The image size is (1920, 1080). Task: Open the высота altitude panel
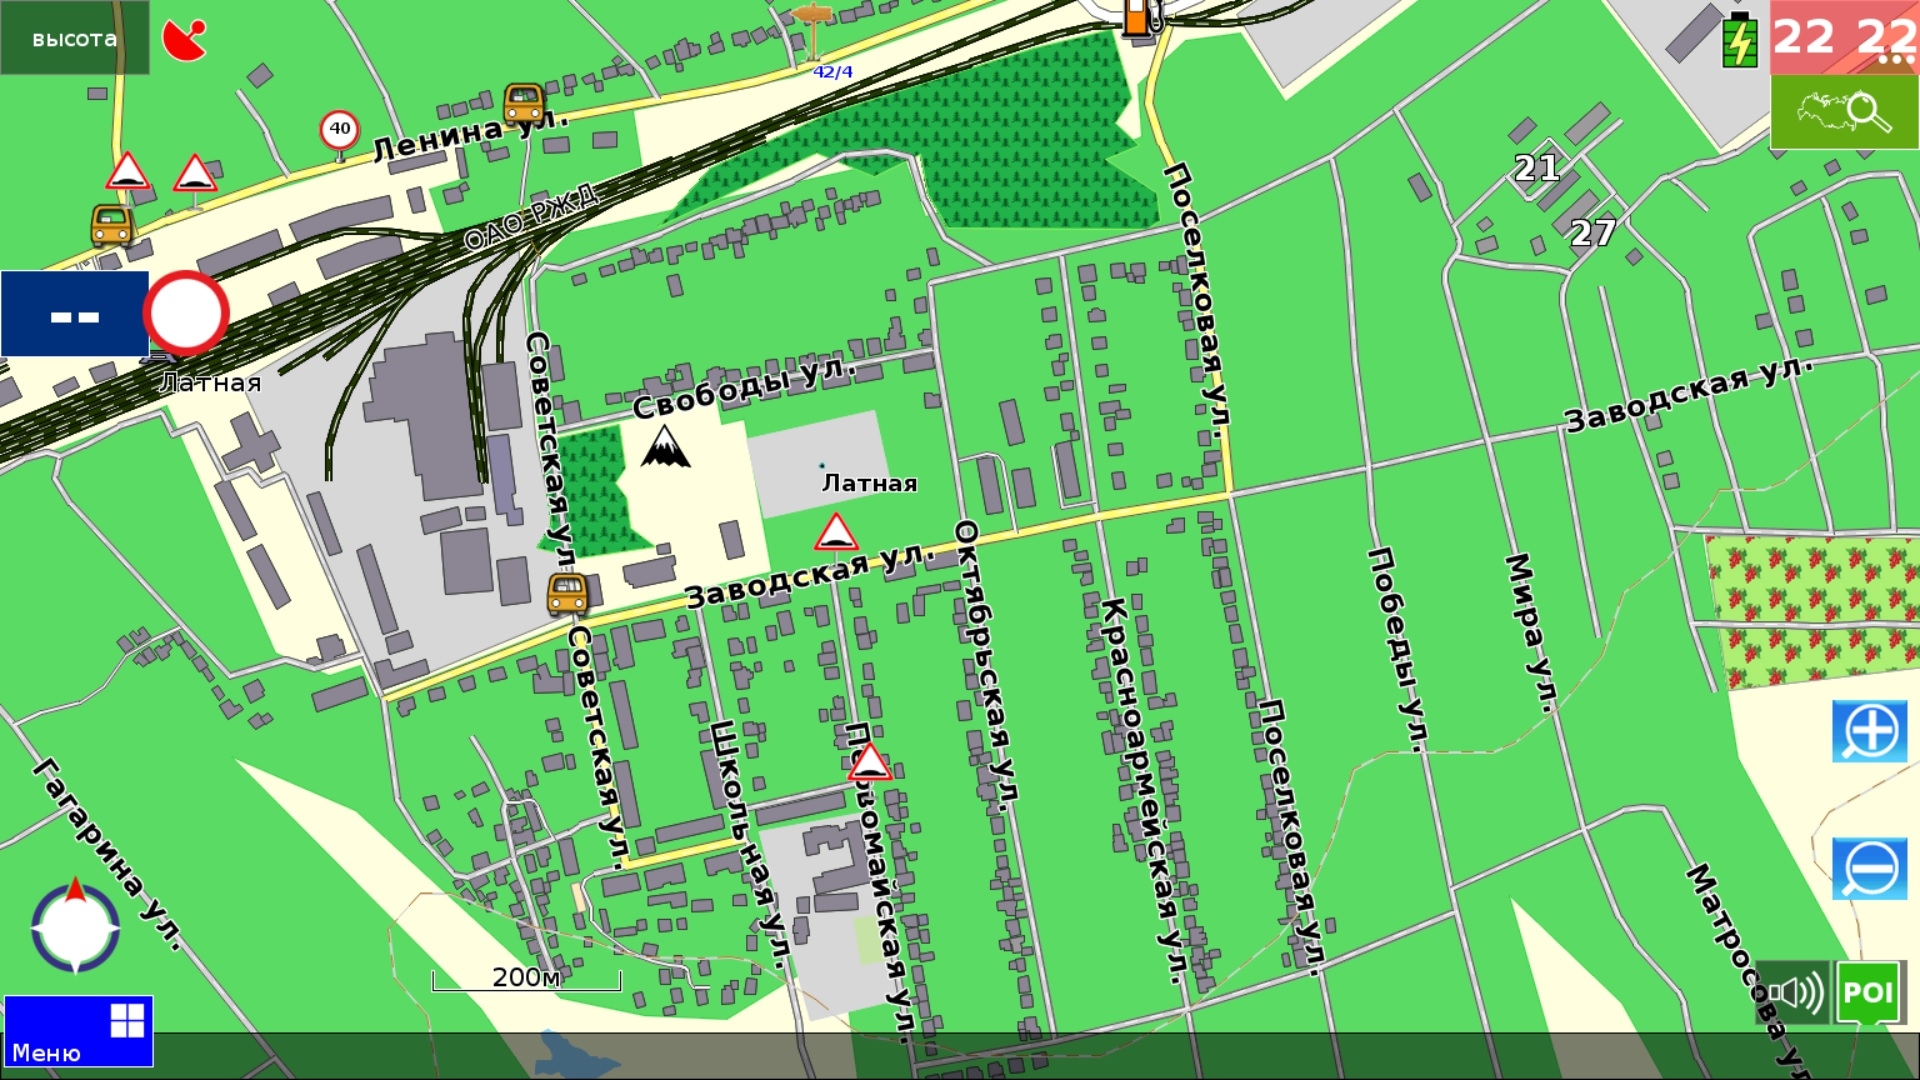[75, 38]
